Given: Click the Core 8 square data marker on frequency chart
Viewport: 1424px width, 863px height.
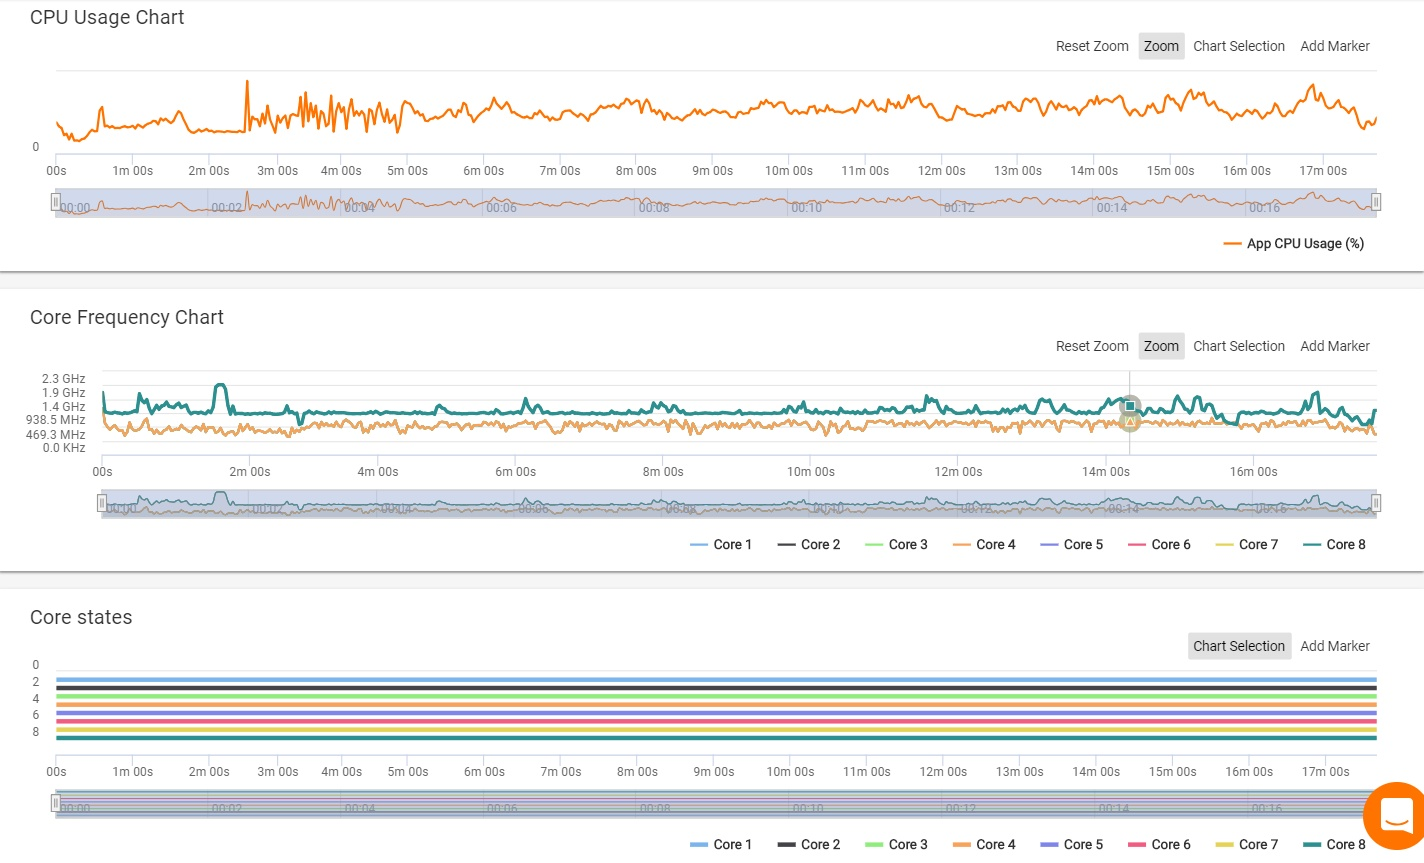Looking at the screenshot, I should [x=1130, y=406].
